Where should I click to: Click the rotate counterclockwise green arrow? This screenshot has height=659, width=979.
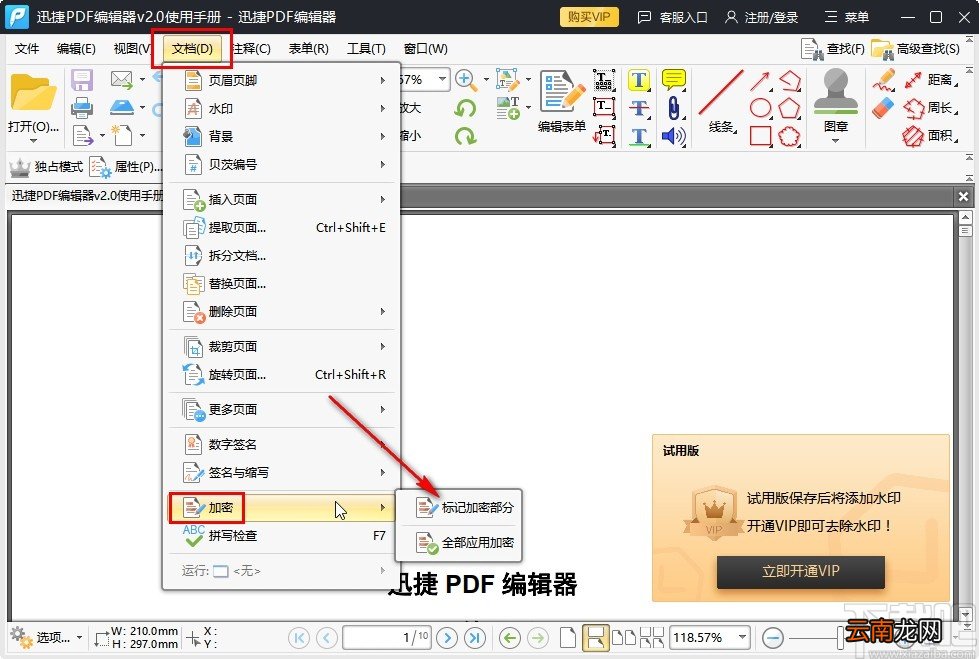(465, 108)
